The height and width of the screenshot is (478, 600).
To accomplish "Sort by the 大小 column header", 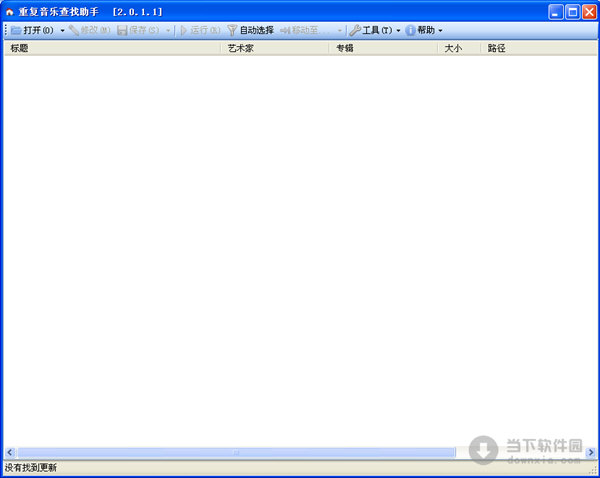I will (459, 48).
